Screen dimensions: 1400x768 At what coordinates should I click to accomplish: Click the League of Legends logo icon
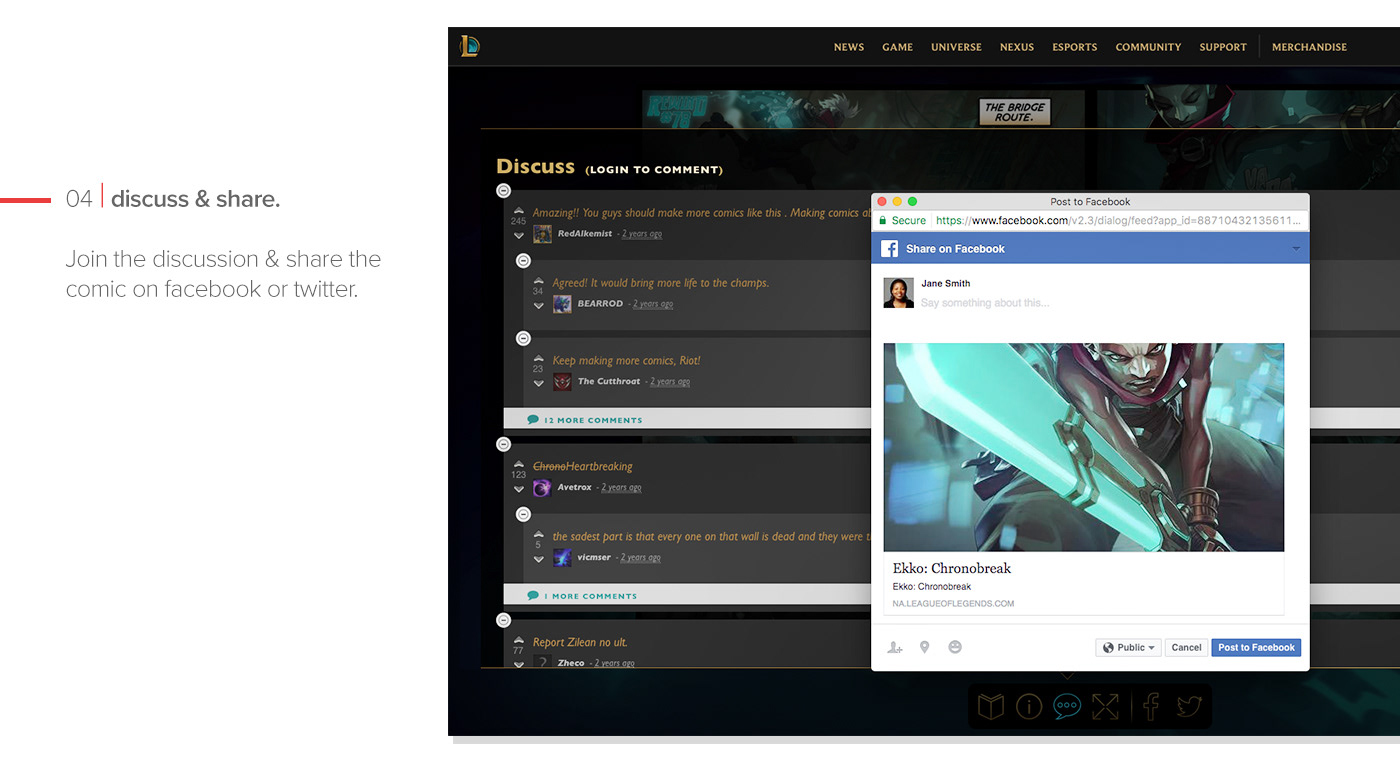tap(469, 46)
